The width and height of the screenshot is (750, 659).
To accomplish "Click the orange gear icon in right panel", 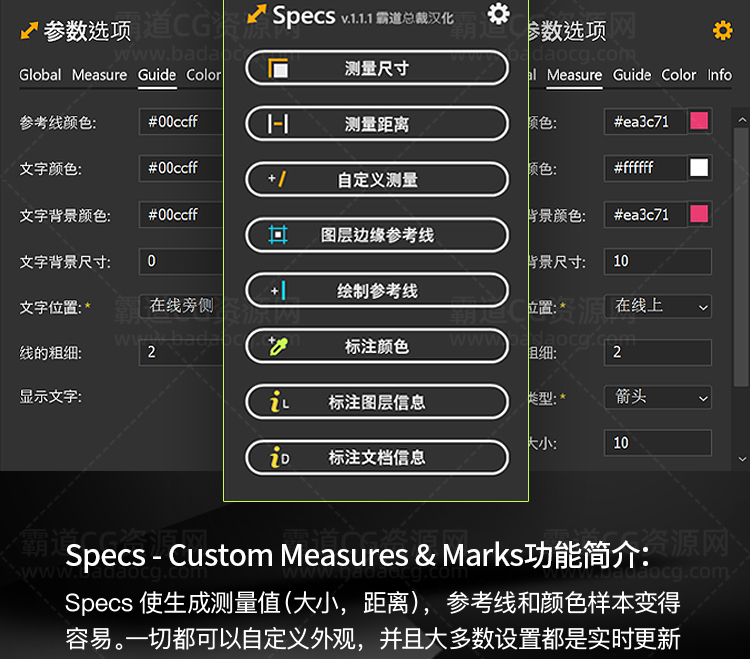I will (722, 31).
